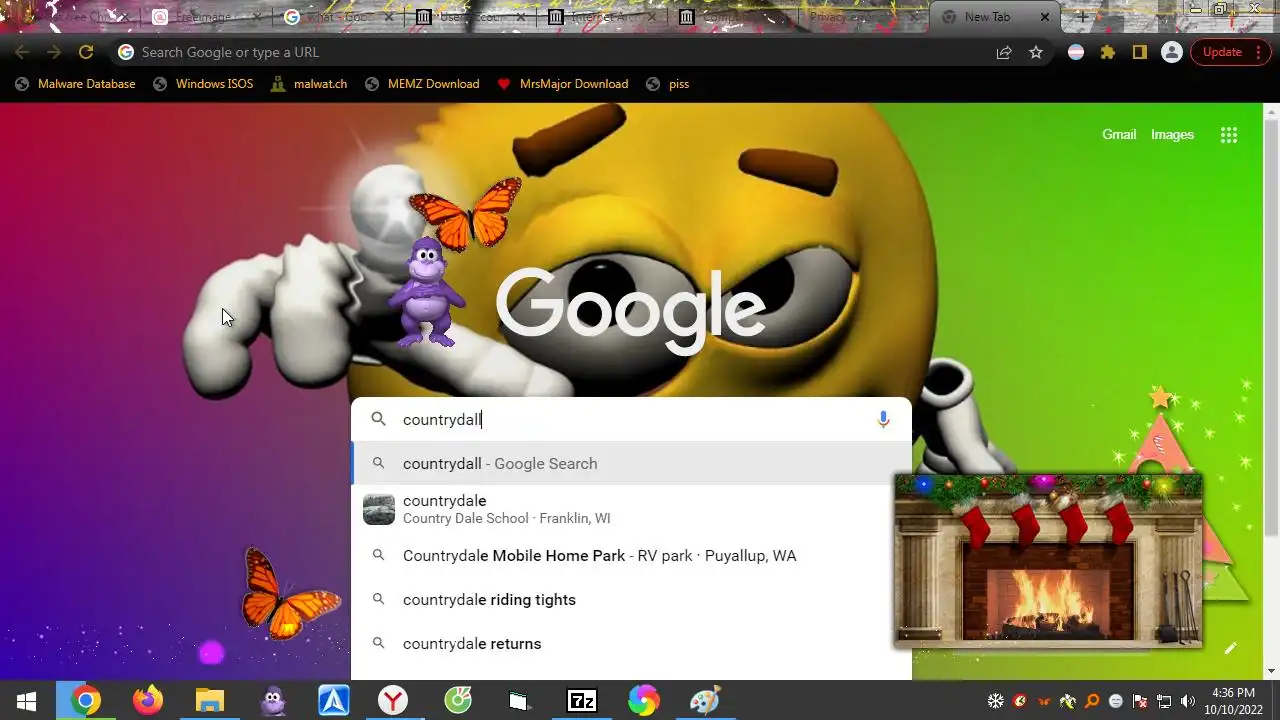Select the countrydale riding tights suggestion

coord(631,600)
